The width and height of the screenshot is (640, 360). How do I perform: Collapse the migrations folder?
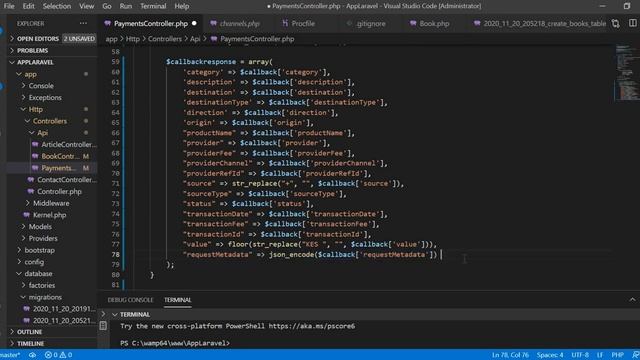pyautogui.click(x=23, y=297)
